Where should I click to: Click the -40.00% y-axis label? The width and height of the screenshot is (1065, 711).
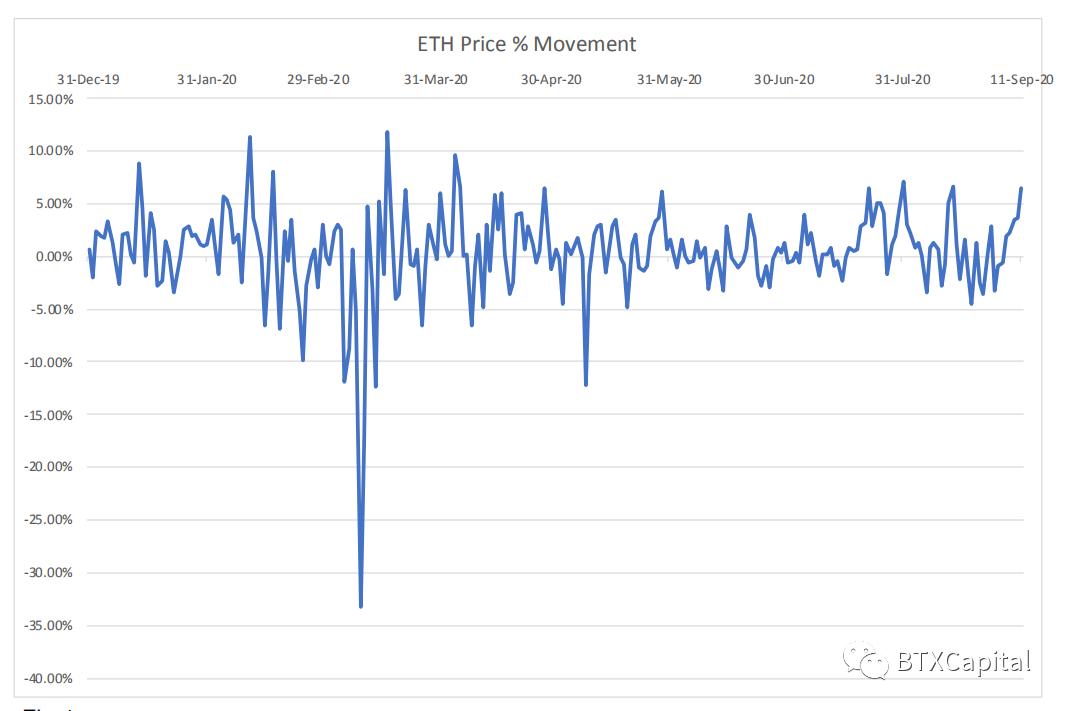48,678
